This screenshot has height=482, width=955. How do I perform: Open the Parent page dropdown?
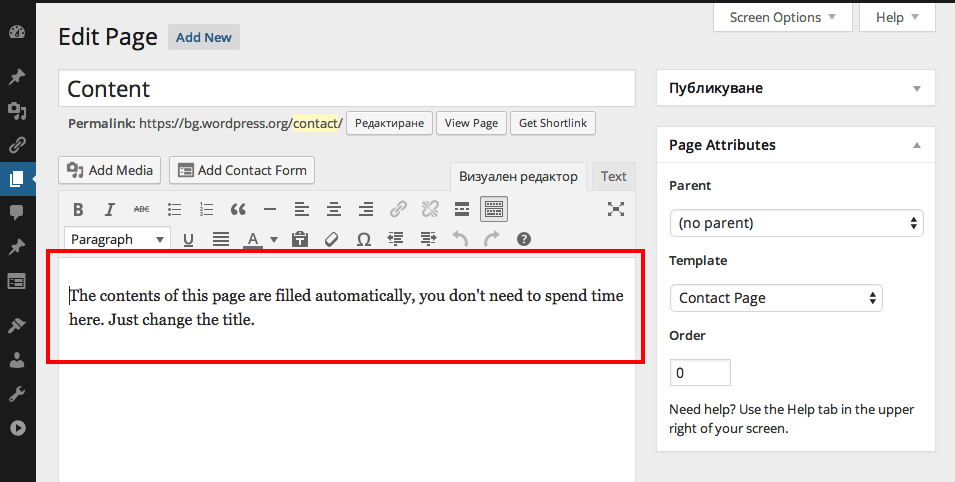point(796,223)
